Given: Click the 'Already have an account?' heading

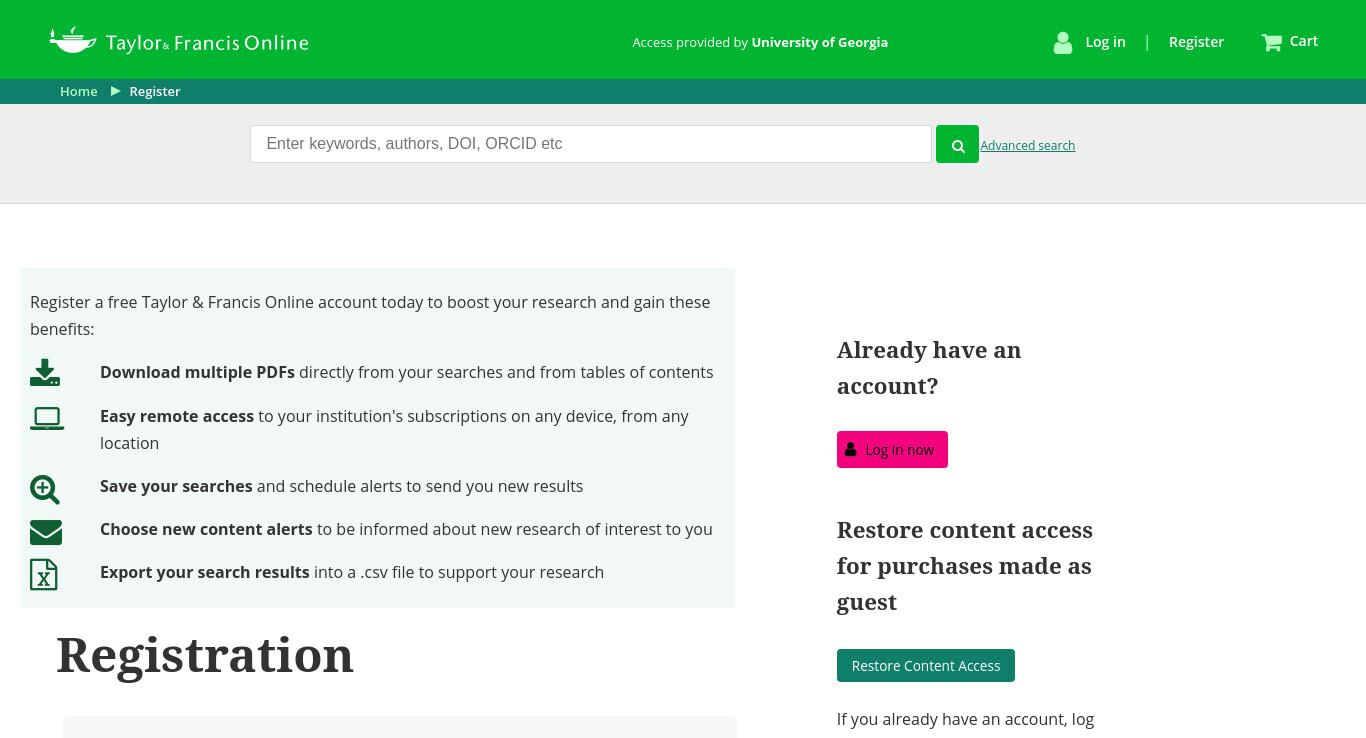Looking at the screenshot, I should pos(929,368).
